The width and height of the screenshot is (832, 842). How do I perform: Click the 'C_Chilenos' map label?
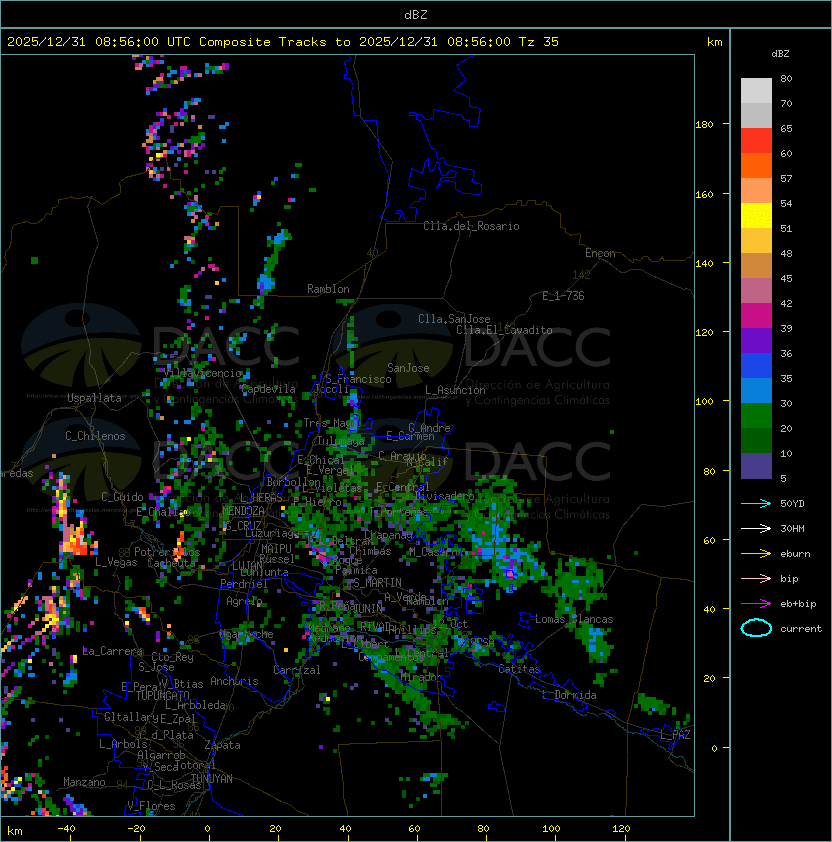point(95,436)
